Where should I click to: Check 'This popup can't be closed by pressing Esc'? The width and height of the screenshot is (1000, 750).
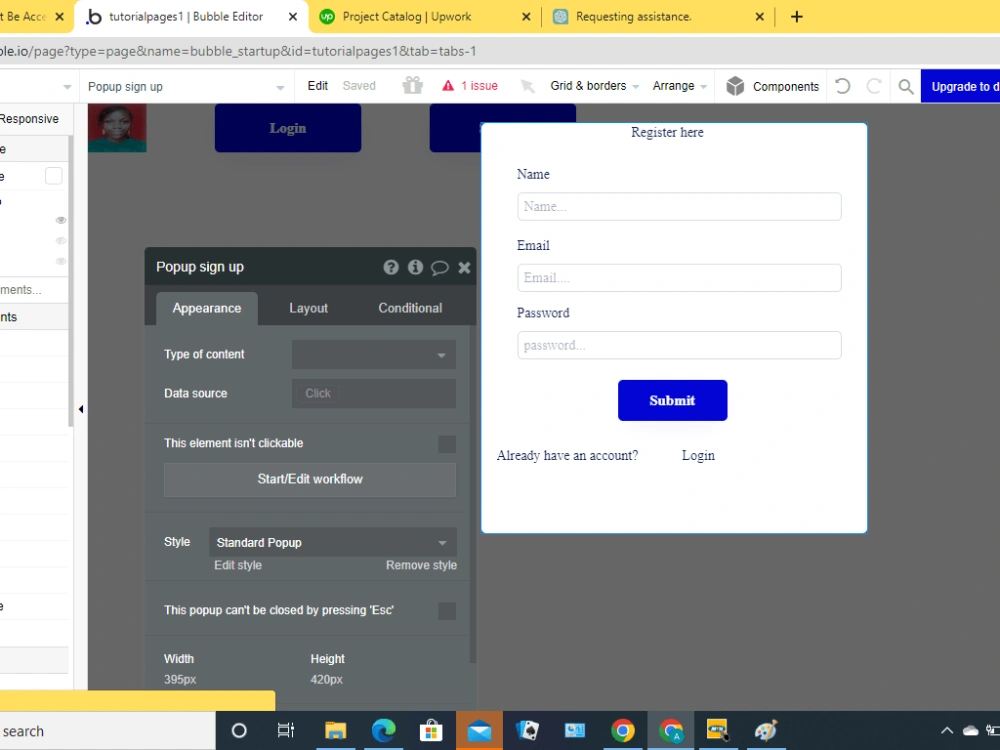coord(446,610)
